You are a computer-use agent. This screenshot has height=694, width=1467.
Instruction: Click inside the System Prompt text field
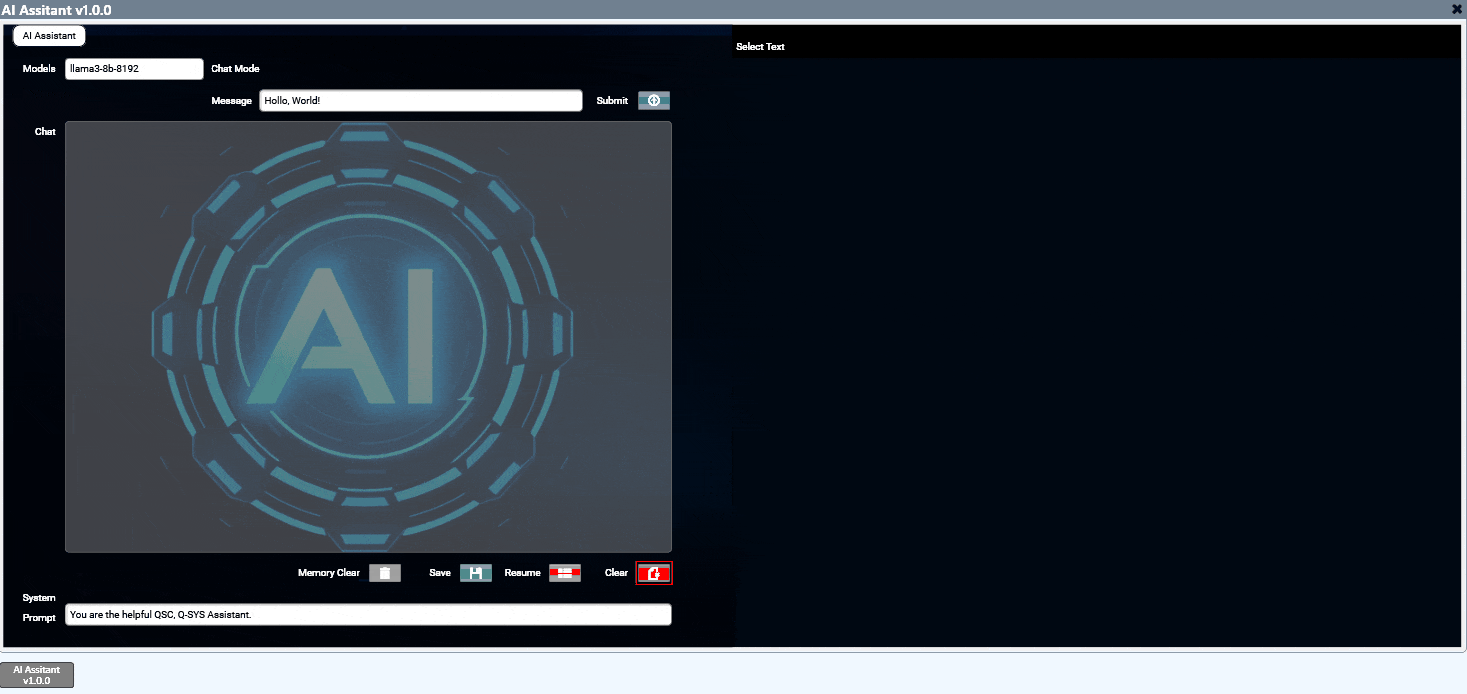pos(368,614)
